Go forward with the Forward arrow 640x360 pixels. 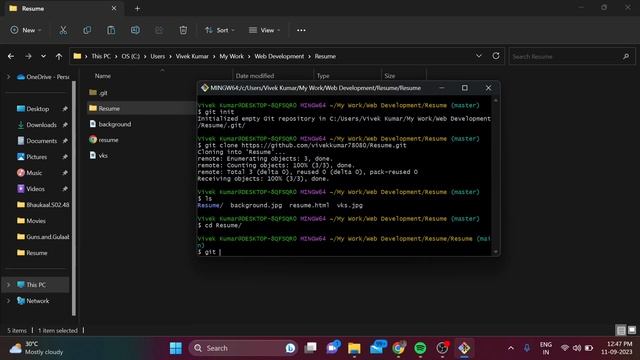point(28,56)
